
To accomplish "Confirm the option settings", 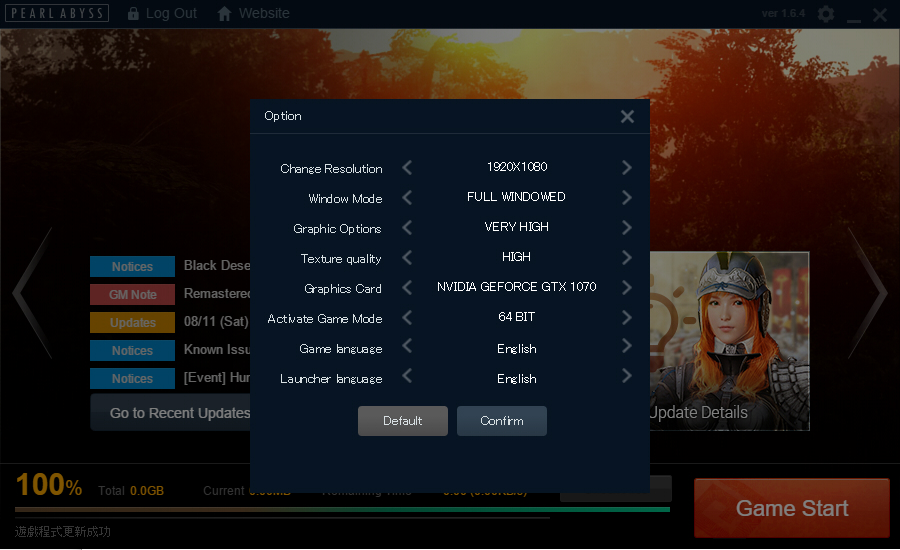I will [502, 421].
